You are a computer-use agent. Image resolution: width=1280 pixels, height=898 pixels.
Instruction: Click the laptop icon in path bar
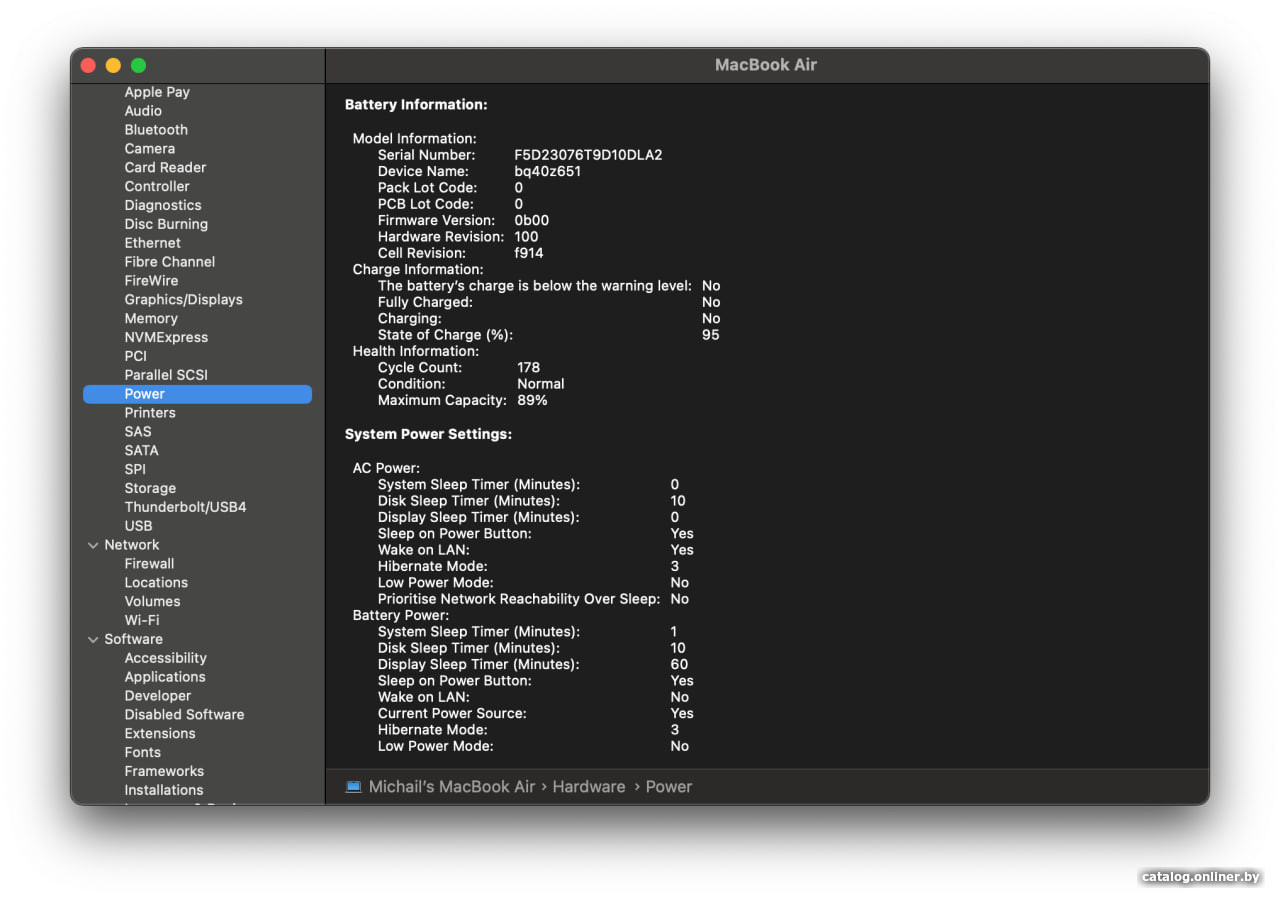click(353, 787)
